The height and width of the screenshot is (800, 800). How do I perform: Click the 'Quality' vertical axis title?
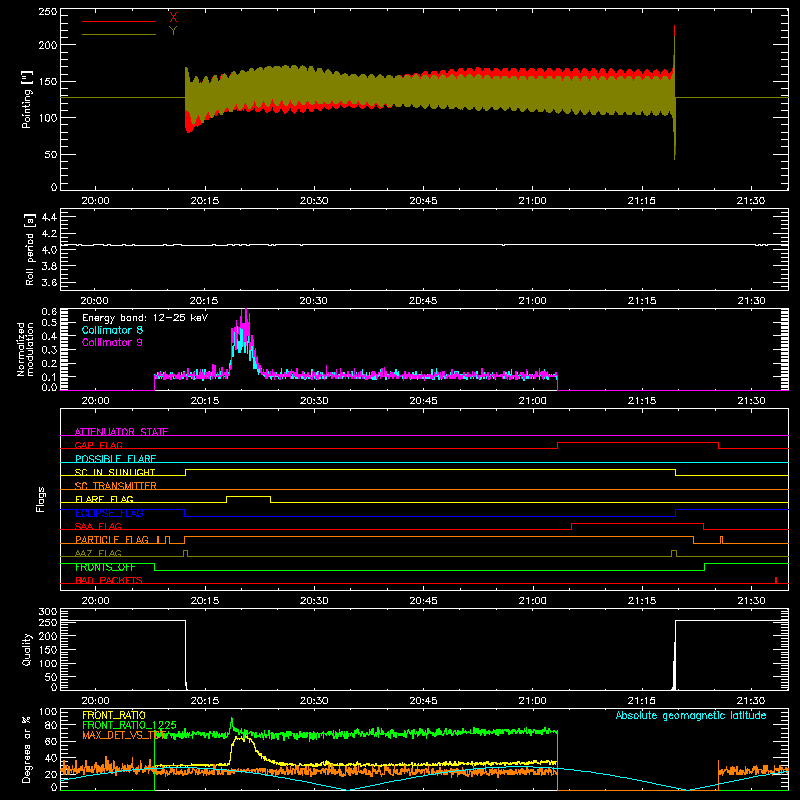[x=27, y=649]
